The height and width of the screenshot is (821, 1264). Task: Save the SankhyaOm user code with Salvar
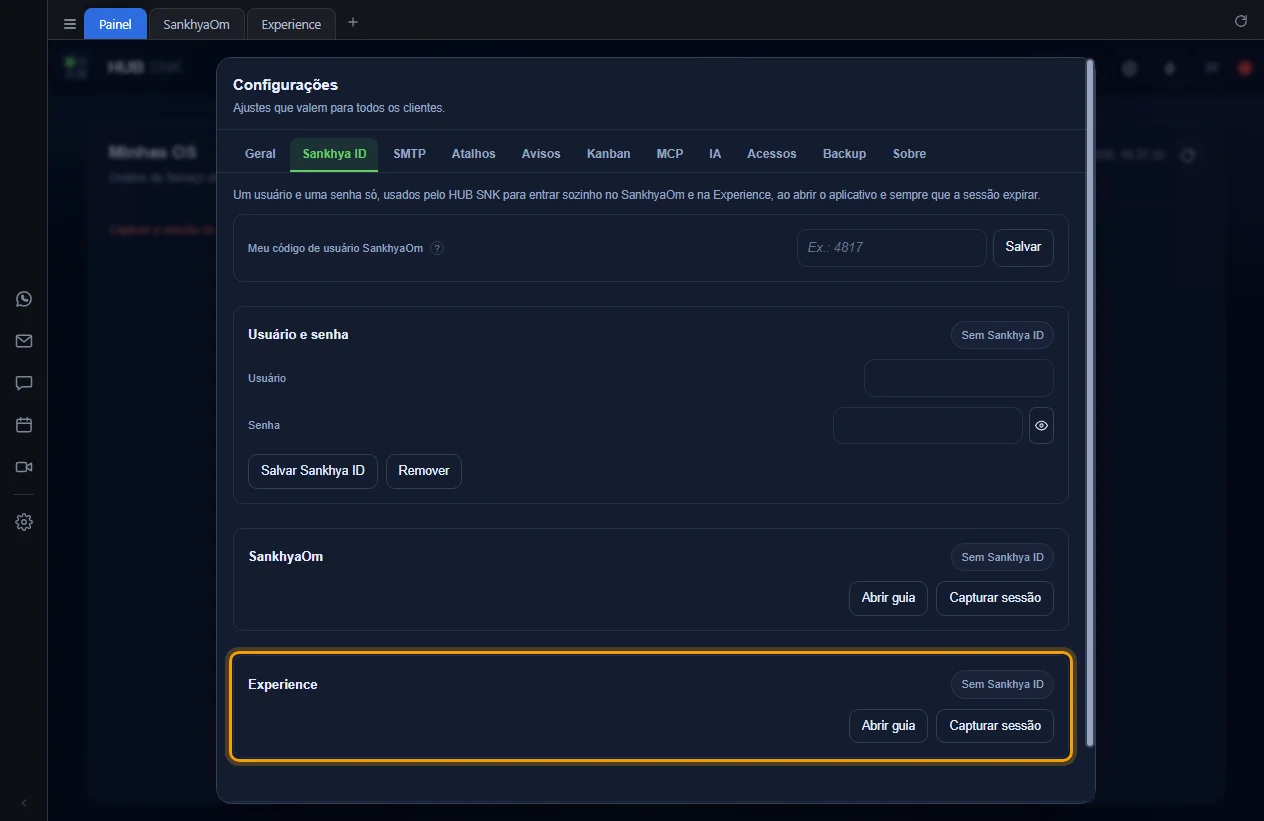[x=1023, y=247]
